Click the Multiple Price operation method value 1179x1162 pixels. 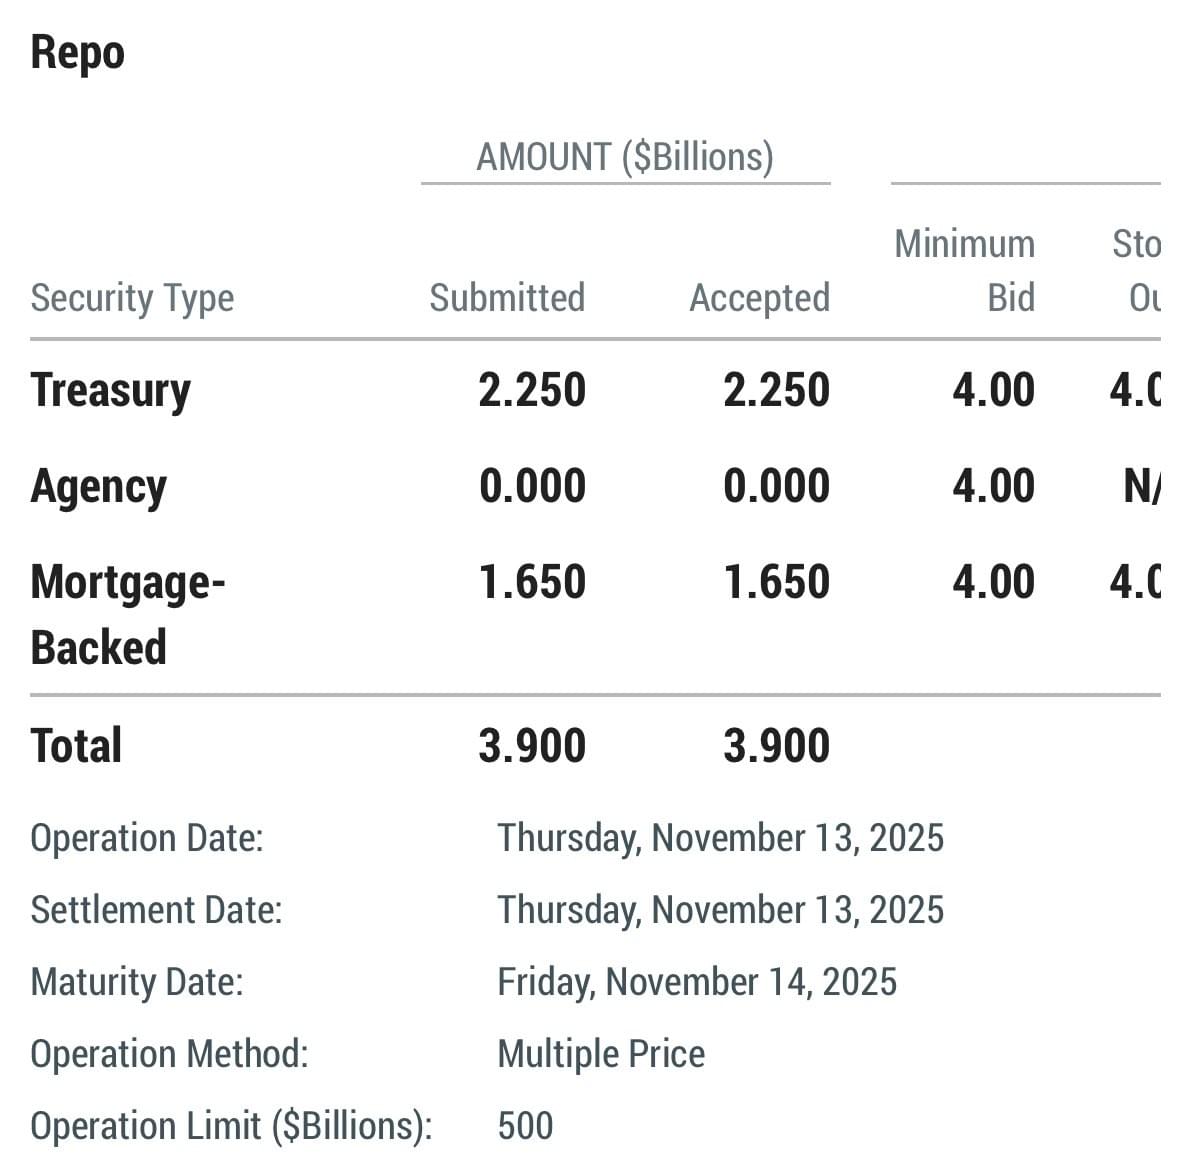point(601,1054)
